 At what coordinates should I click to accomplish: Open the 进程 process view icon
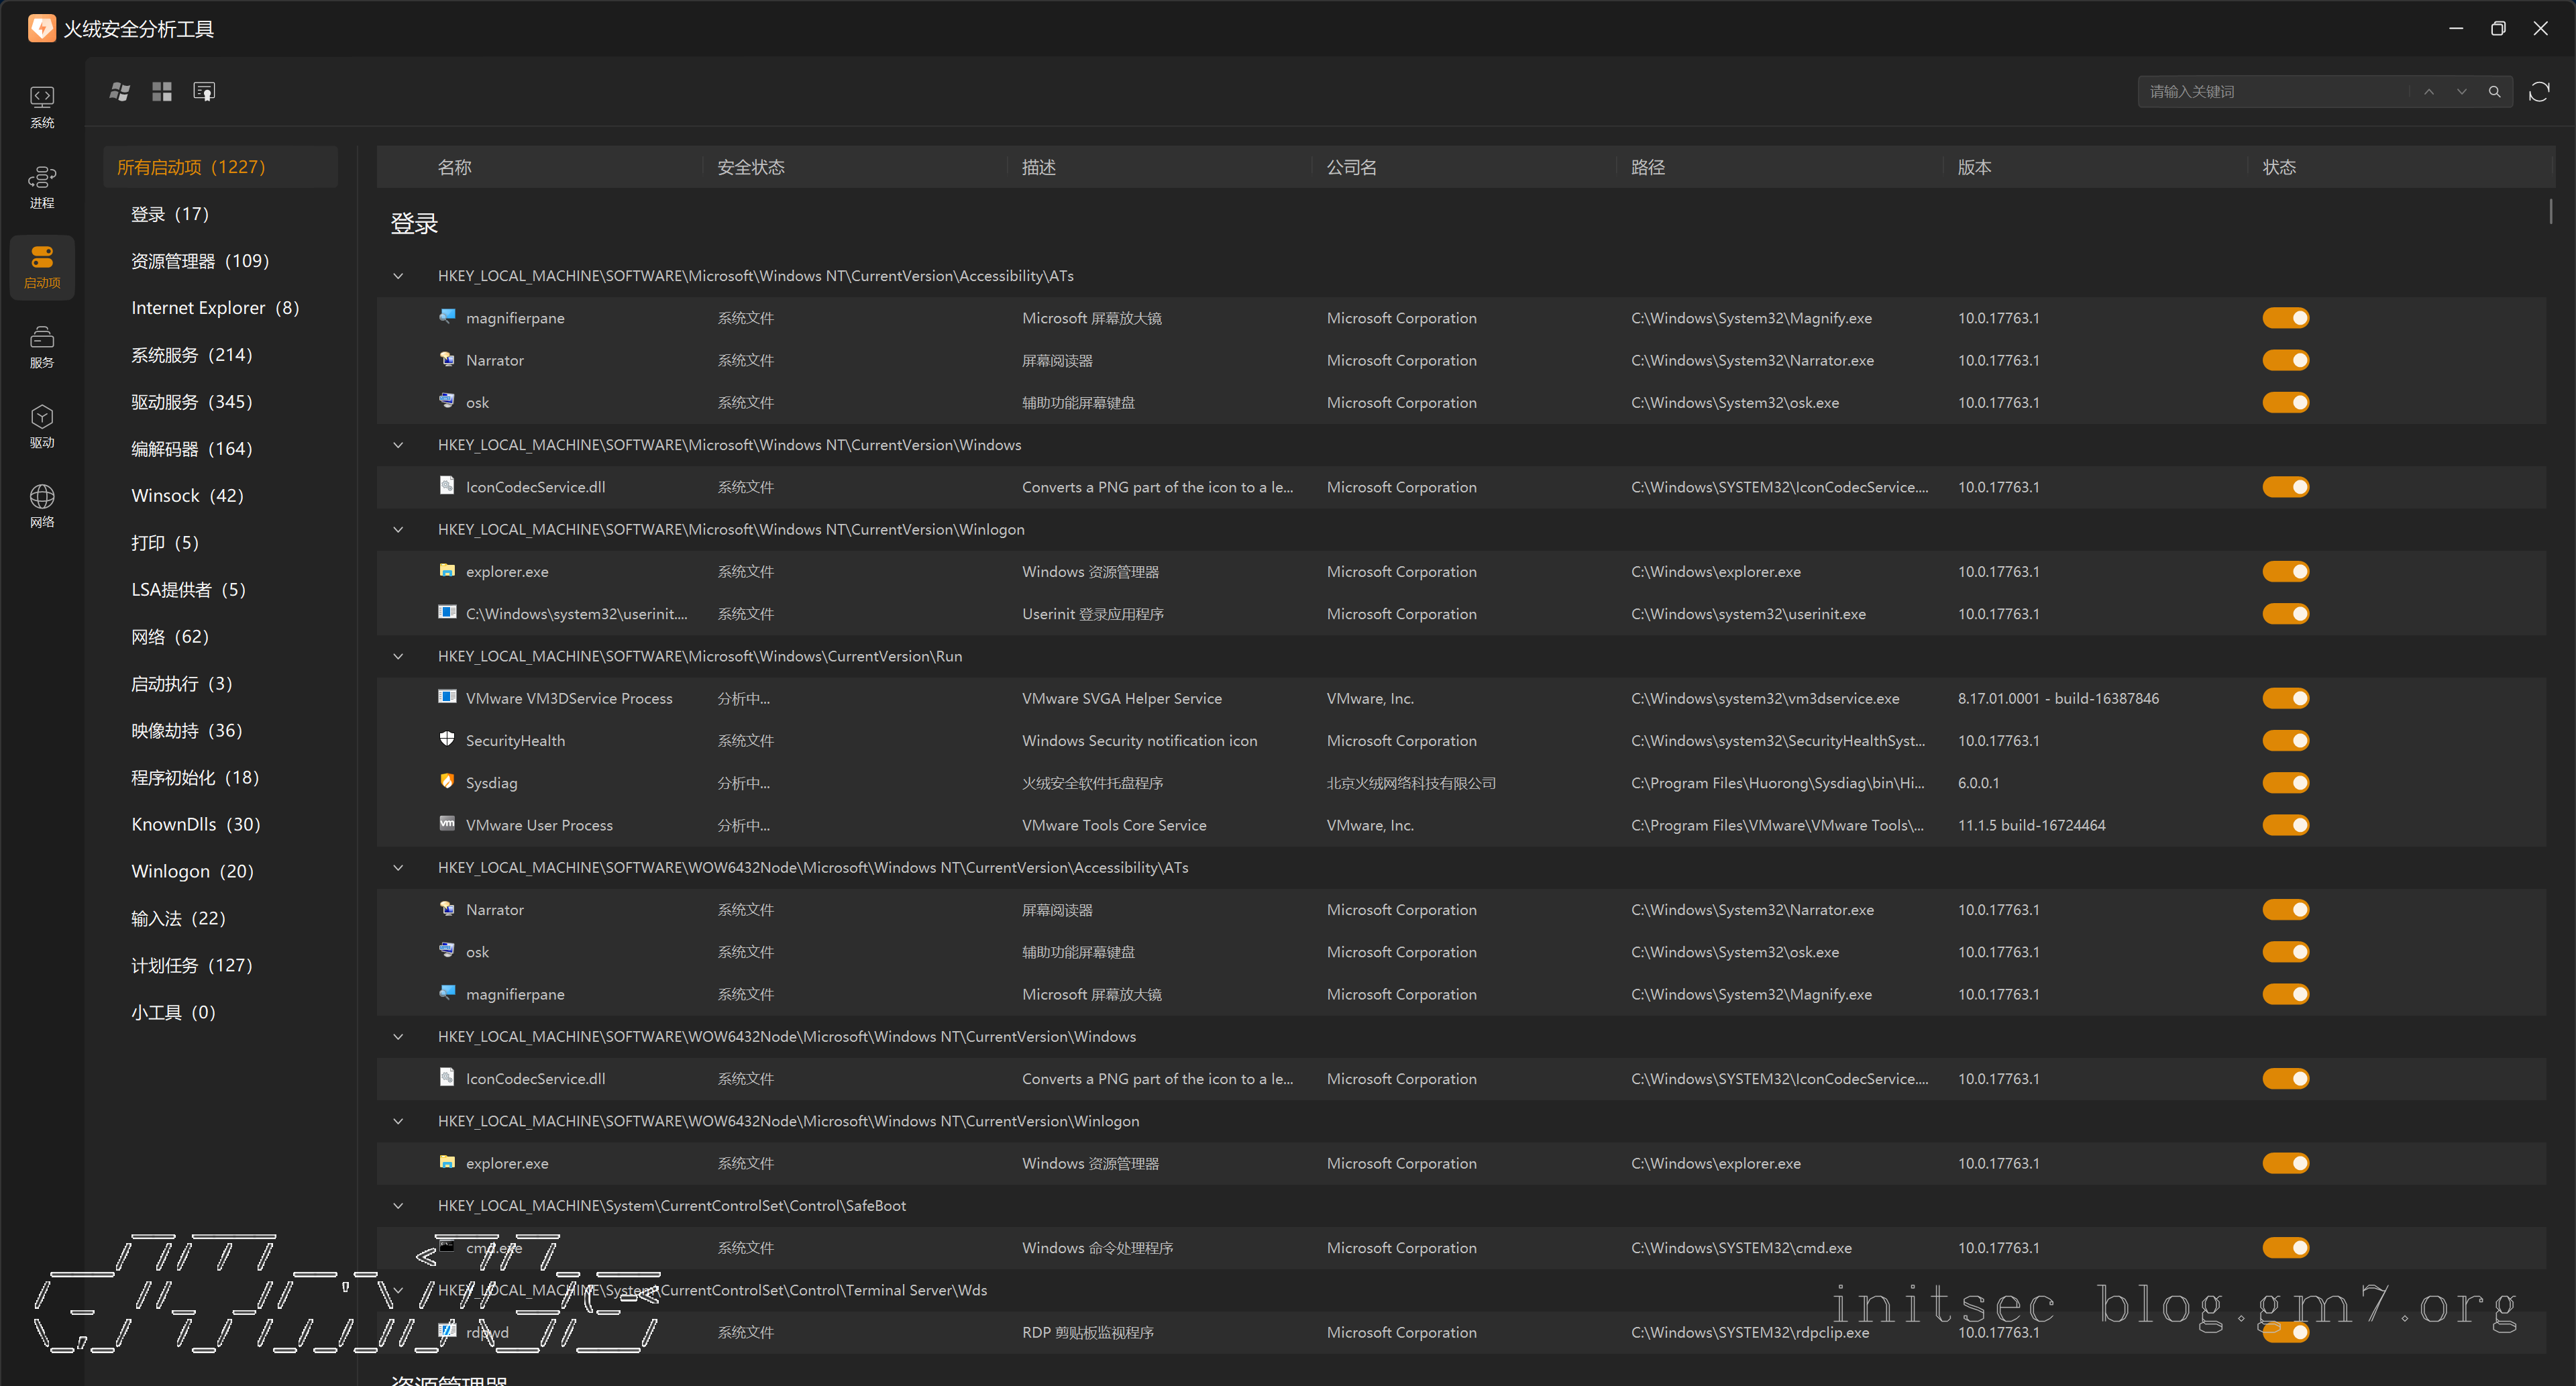click(42, 186)
